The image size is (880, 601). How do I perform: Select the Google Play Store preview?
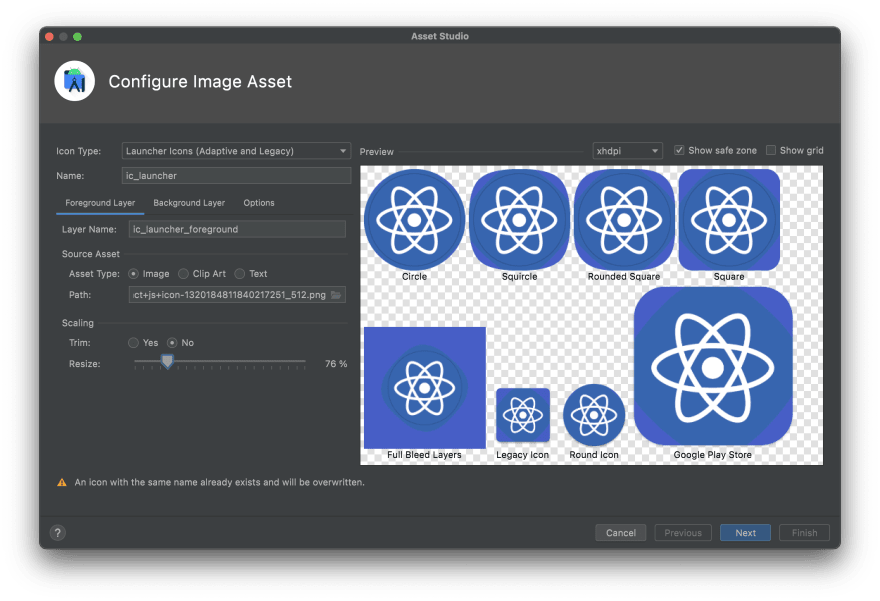click(713, 366)
